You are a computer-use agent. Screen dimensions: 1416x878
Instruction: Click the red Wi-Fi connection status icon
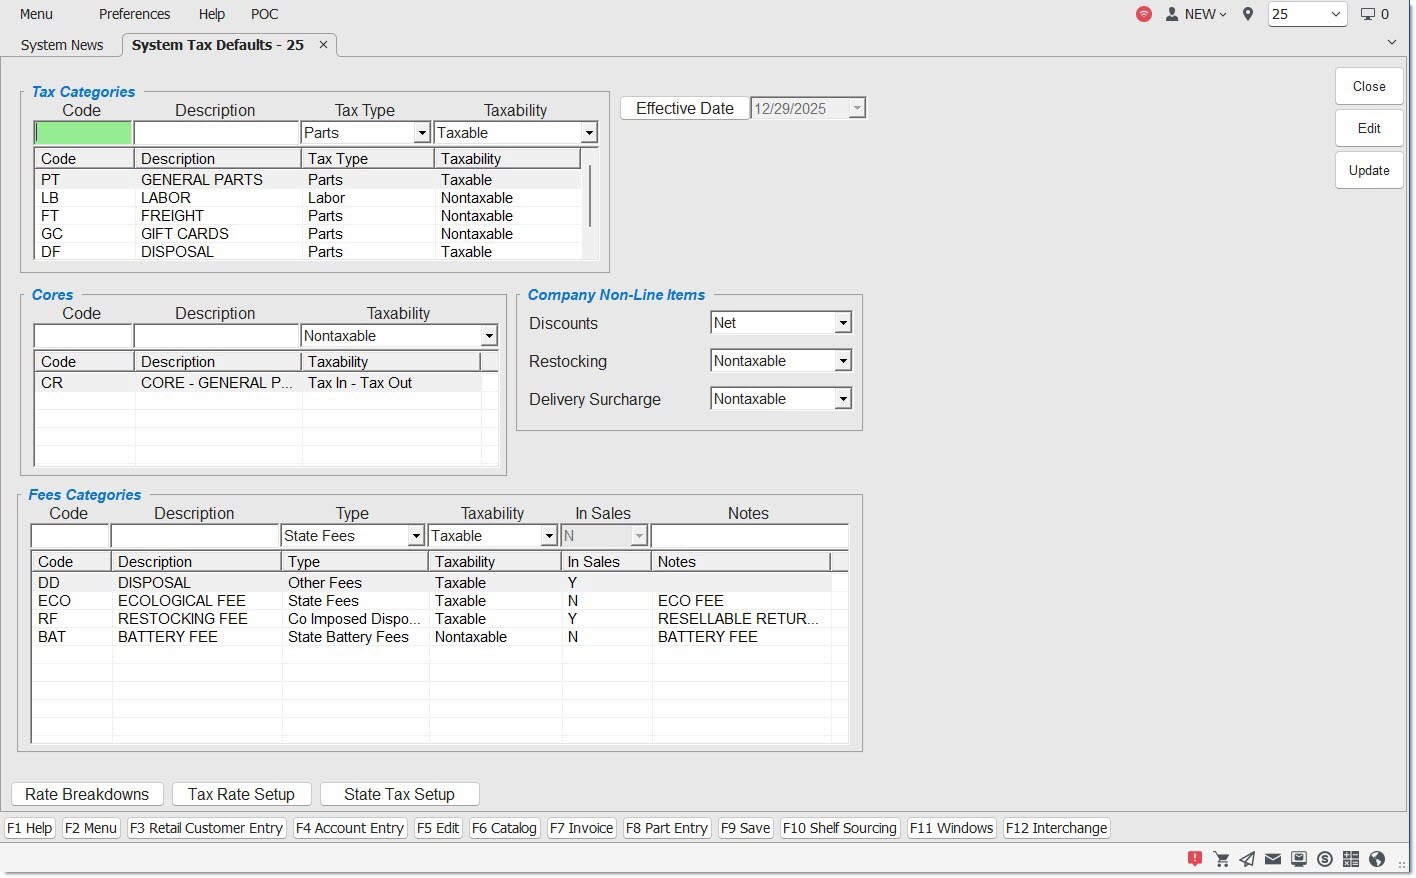[1144, 14]
